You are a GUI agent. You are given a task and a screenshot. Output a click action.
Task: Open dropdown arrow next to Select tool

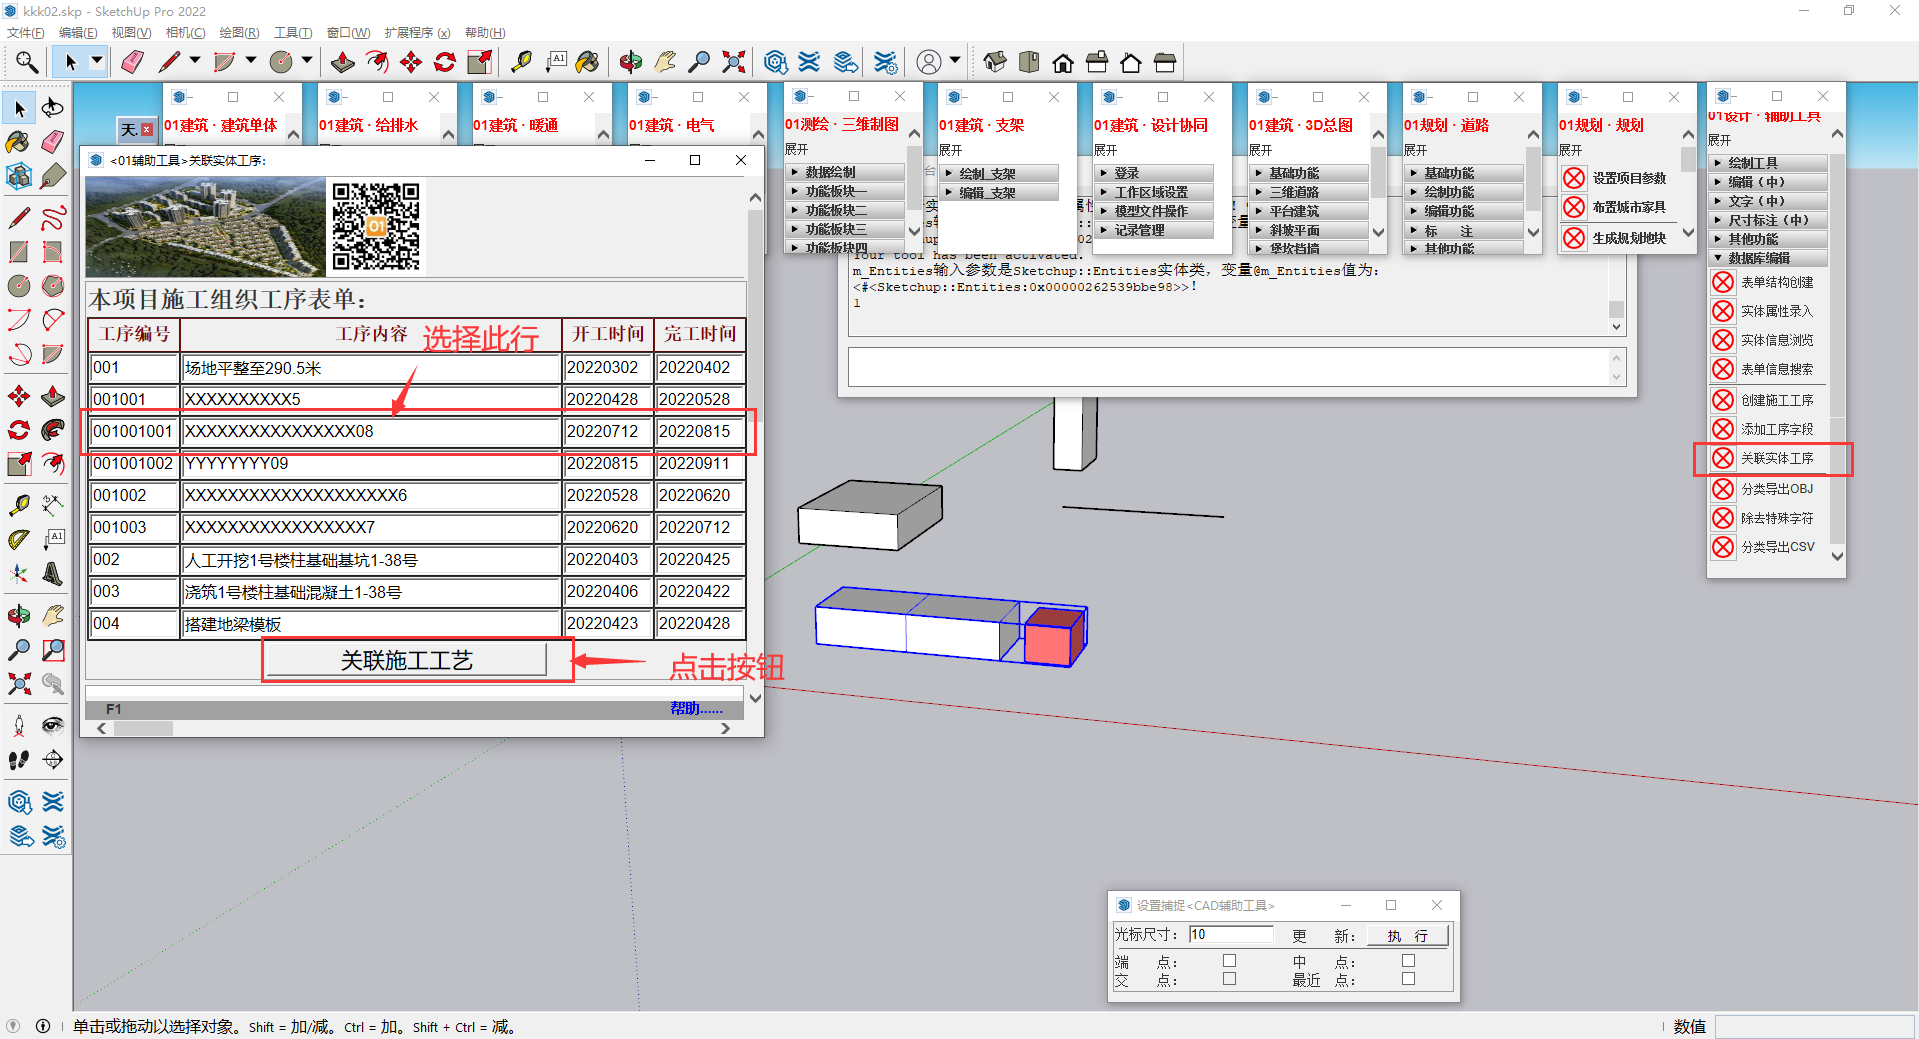point(97,61)
